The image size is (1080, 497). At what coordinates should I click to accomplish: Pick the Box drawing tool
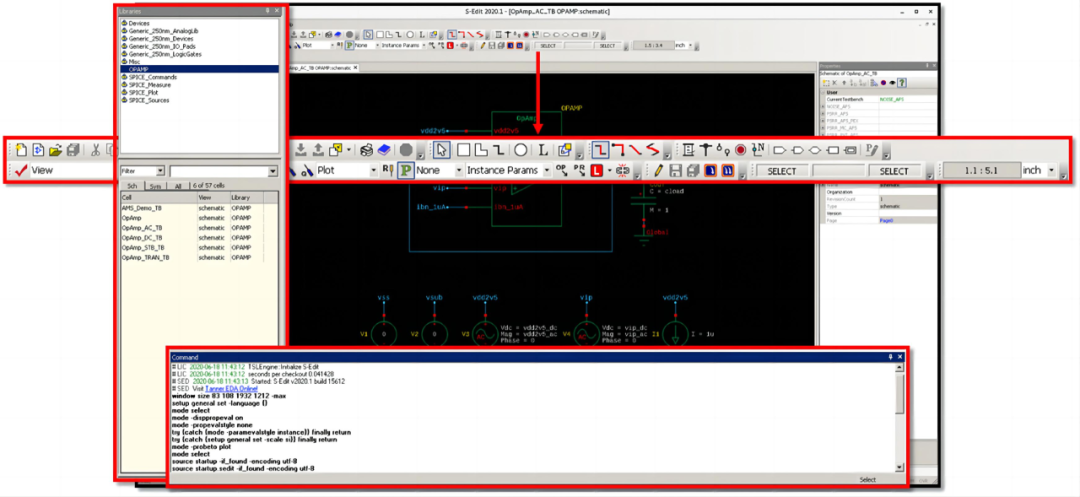point(464,149)
